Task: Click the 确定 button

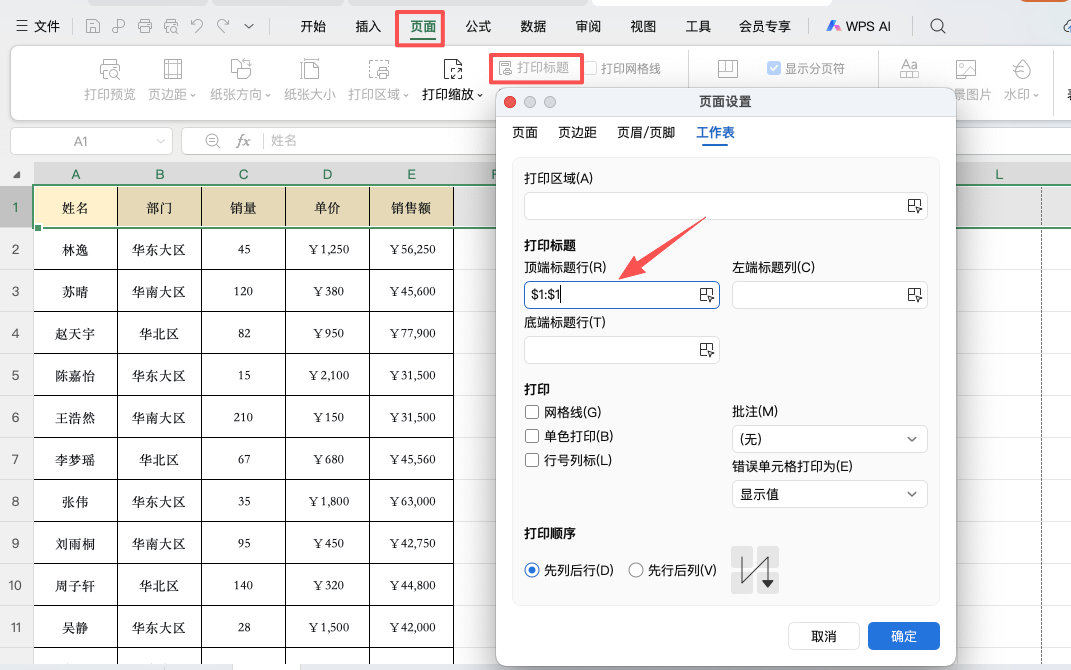Action: click(x=904, y=636)
